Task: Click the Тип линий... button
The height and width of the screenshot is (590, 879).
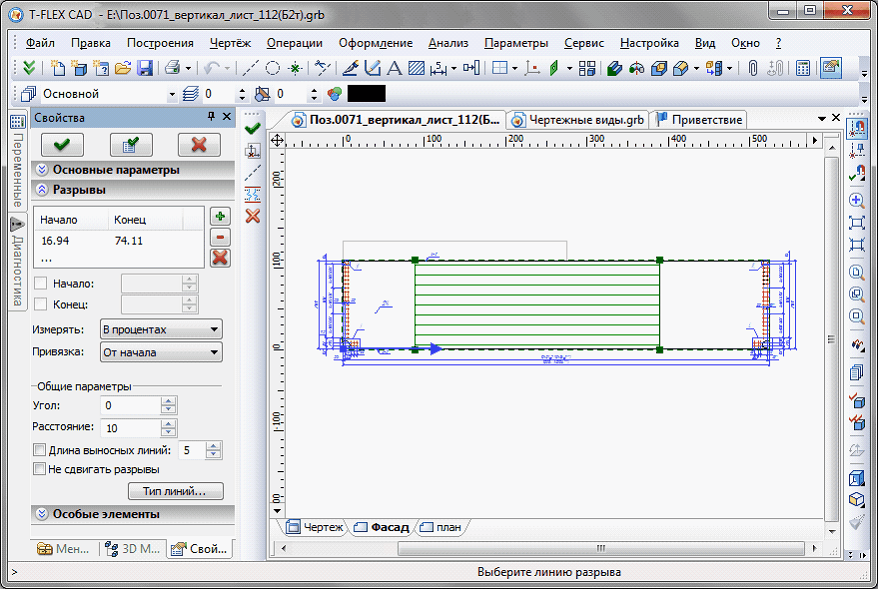Action: pos(175,491)
